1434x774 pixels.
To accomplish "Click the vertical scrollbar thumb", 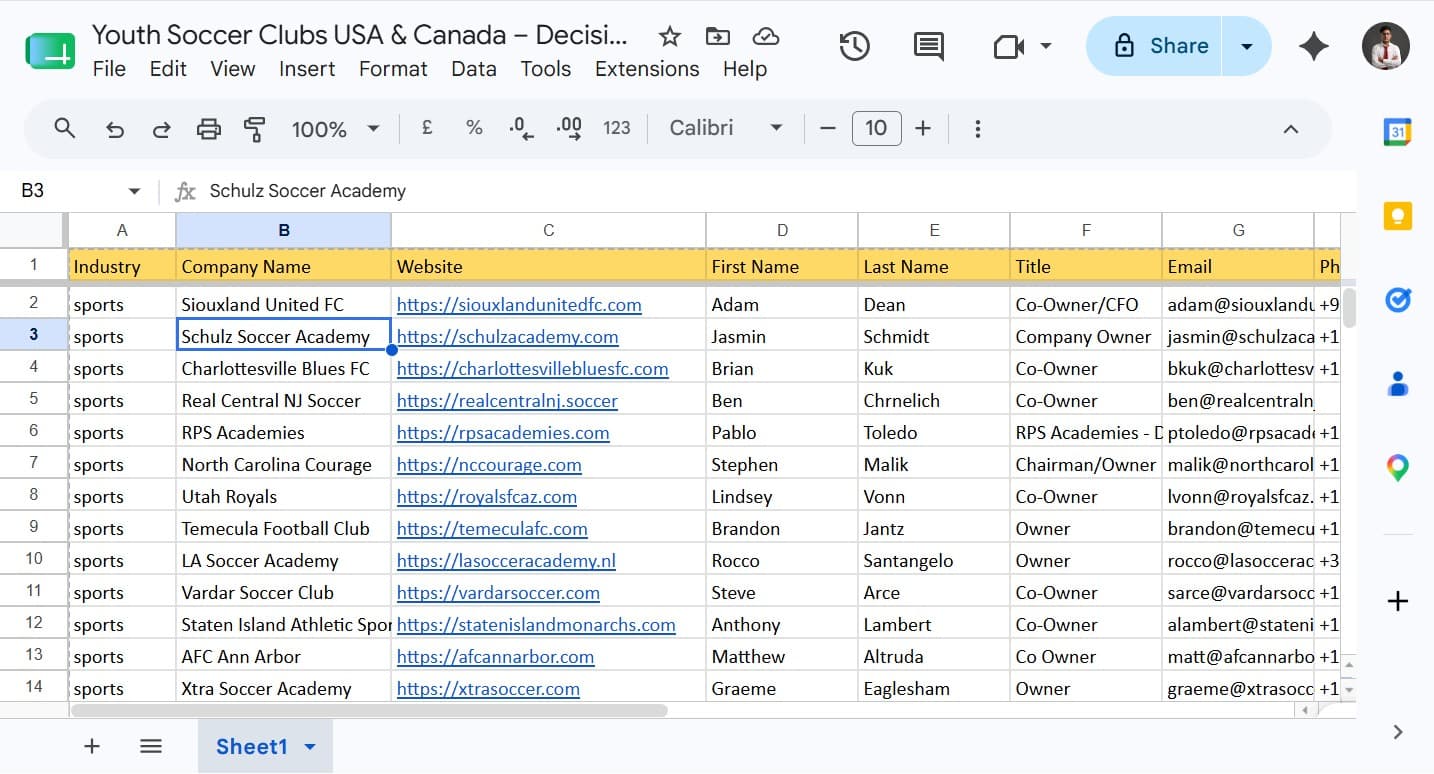I will click(x=1349, y=308).
